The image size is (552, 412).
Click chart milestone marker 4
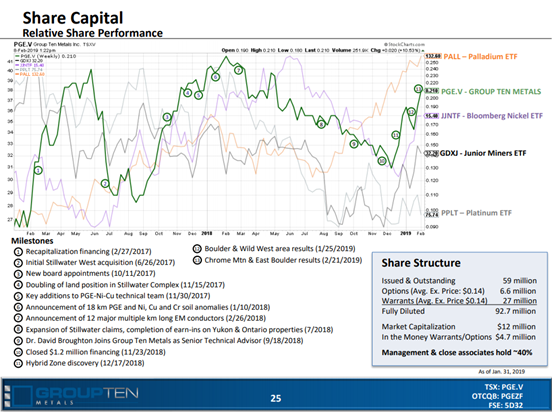[x=188, y=93]
